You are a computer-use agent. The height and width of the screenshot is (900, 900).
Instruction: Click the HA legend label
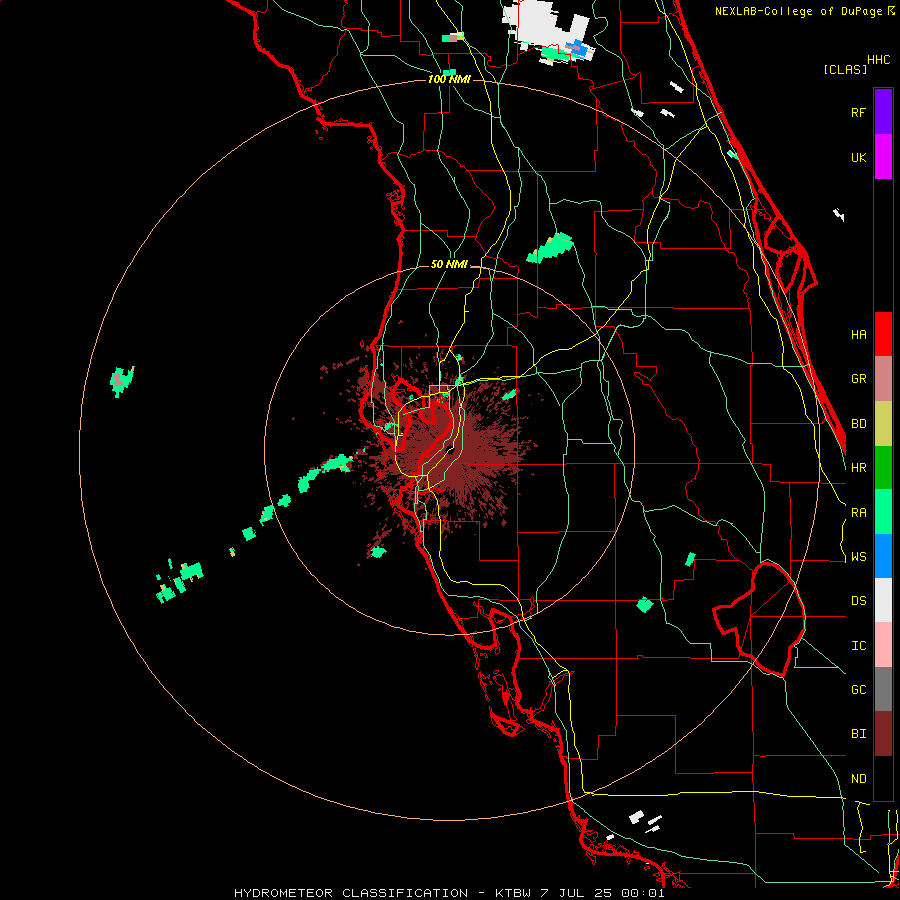point(858,335)
